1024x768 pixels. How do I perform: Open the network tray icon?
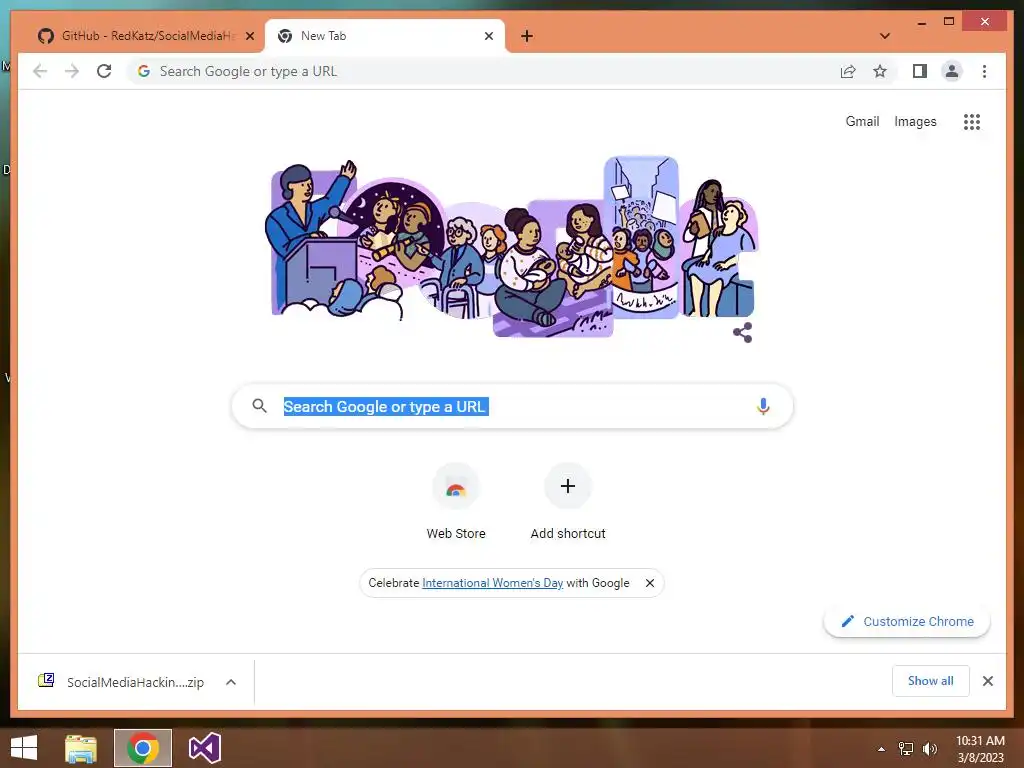point(906,749)
